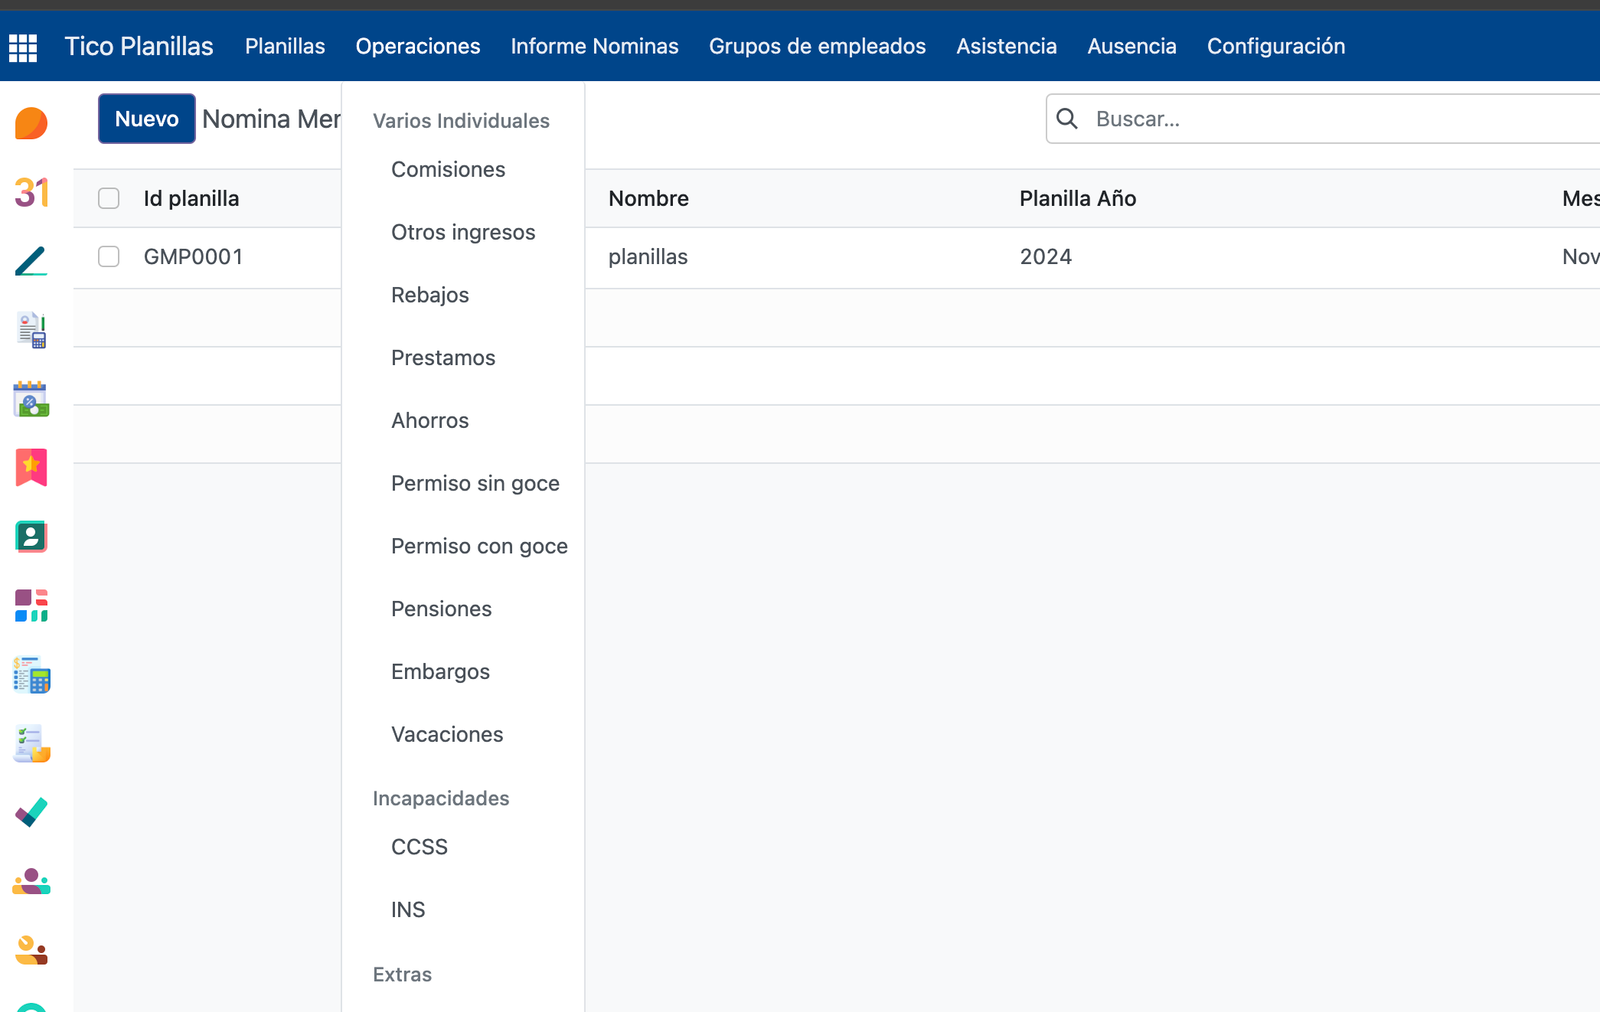Open the apps grid launcher icon
1600x1012 pixels.
[23, 47]
